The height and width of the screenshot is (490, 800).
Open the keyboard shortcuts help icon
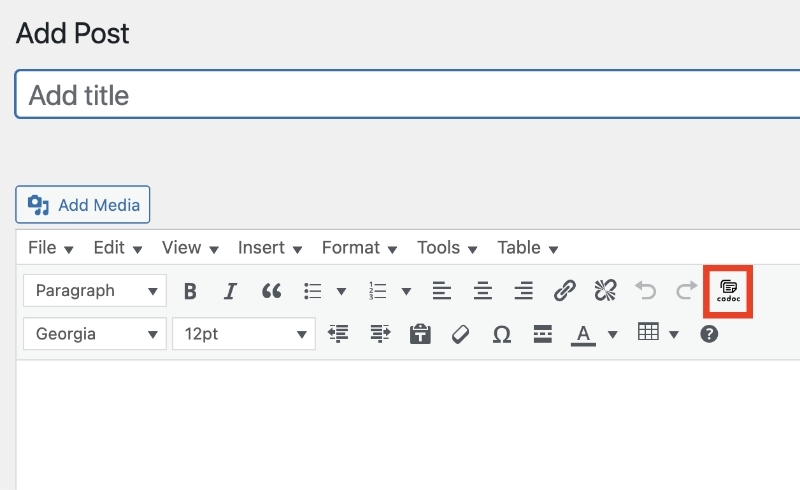click(709, 334)
